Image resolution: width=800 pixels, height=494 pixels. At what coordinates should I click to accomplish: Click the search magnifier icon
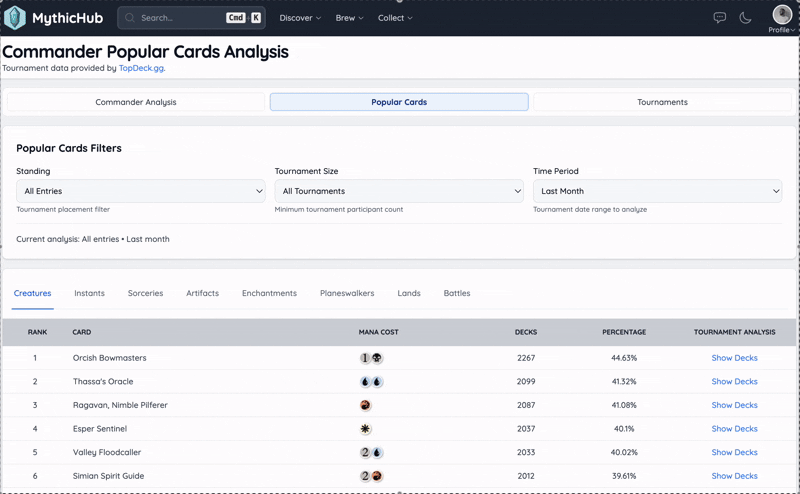[x=130, y=18]
